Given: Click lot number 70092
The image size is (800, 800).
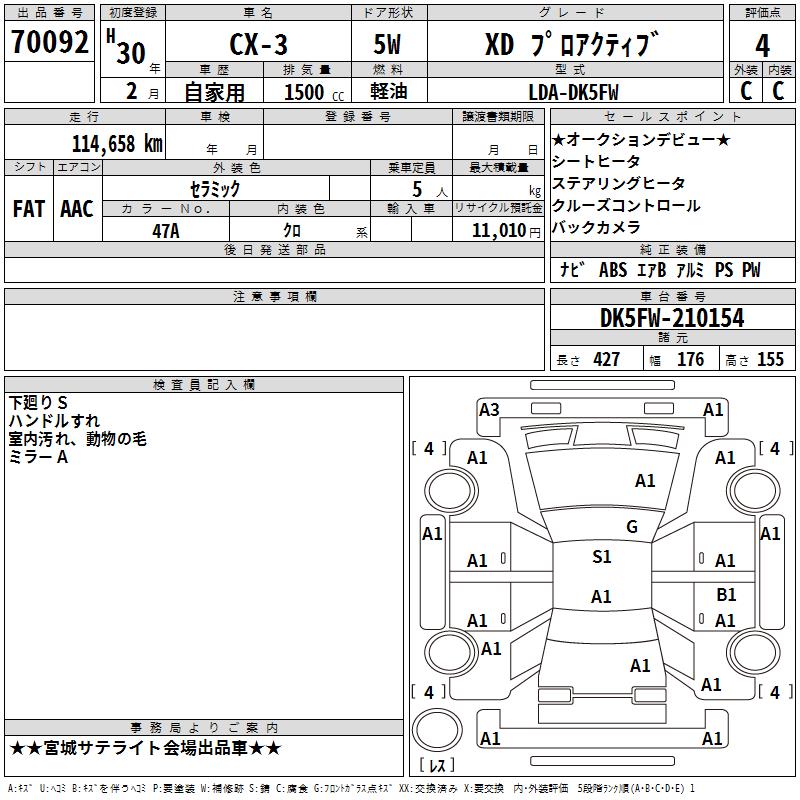Looking at the screenshot, I should [49, 42].
